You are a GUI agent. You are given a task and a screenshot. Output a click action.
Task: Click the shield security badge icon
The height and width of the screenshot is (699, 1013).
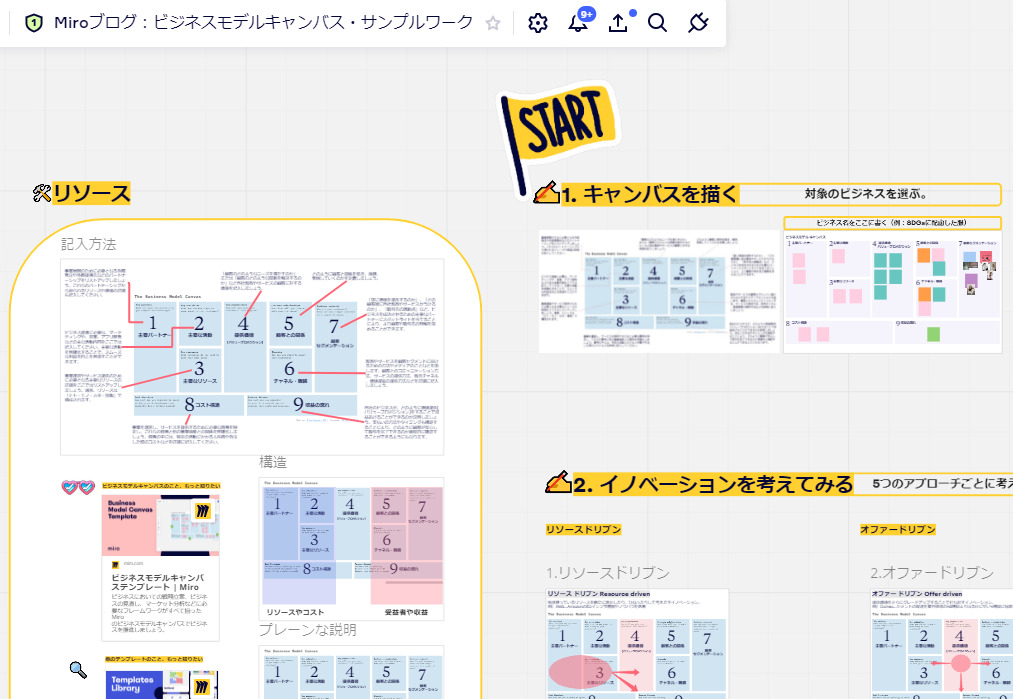pyautogui.click(x=33, y=23)
